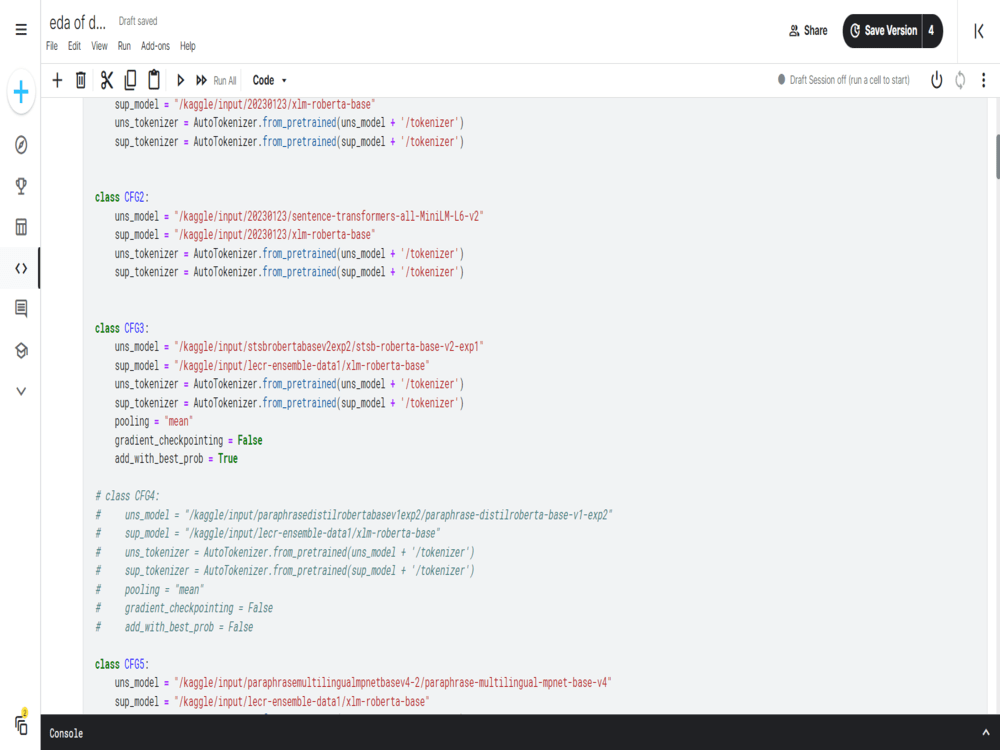Click the commented '# class CFG4:' line
Viewport: 1000px width, 750px height.
128,496
